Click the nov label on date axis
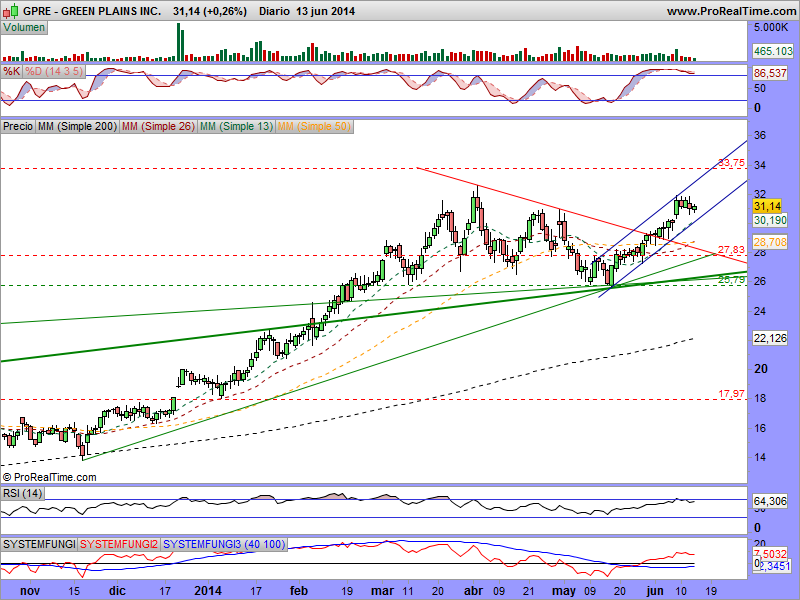The image size is (800, 600). [x=30, y=591]
